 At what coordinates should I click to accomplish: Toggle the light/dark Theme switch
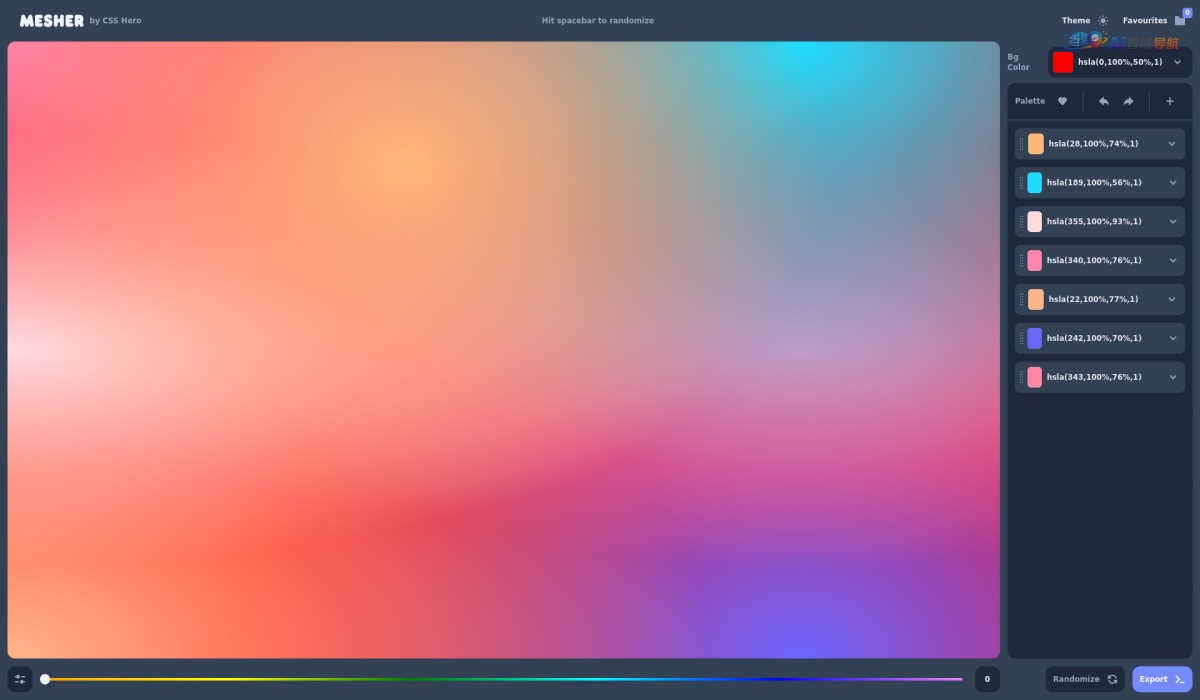[1103, 20]
